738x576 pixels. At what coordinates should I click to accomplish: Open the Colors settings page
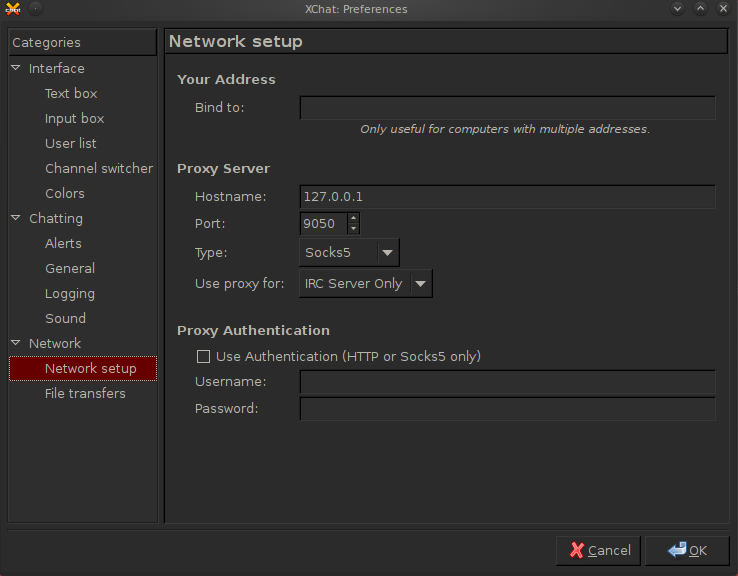65,193
